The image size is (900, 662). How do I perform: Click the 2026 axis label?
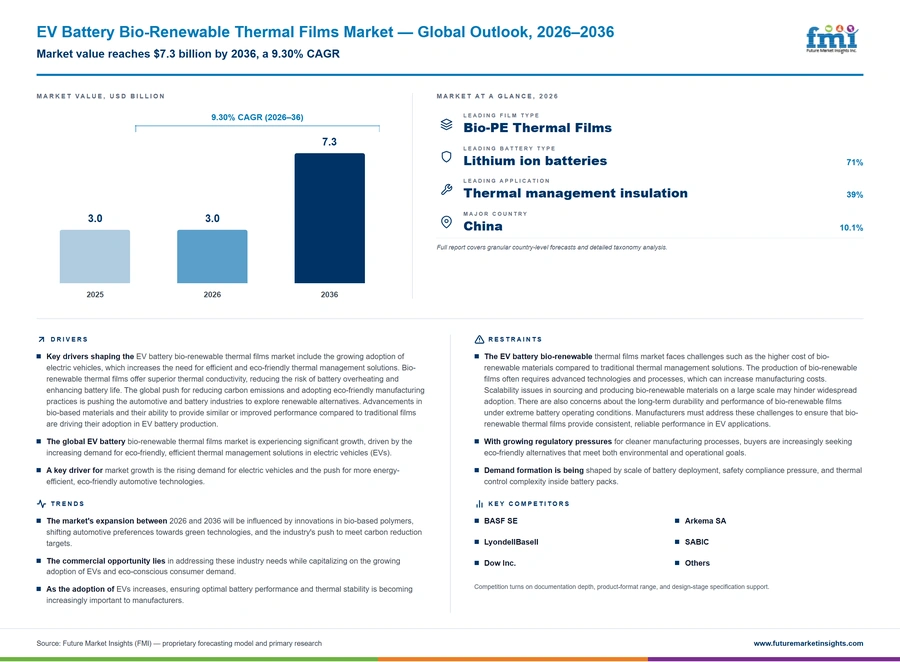coord(212,295)
